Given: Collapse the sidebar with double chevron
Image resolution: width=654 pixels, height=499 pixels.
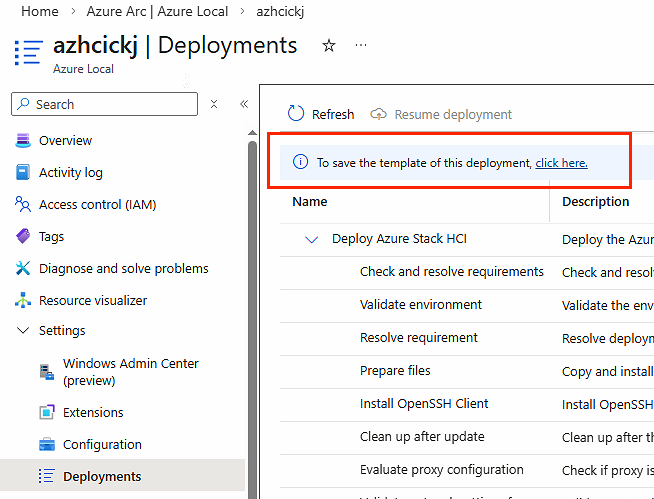Looking at the screenshot, I should pos(243,104).
